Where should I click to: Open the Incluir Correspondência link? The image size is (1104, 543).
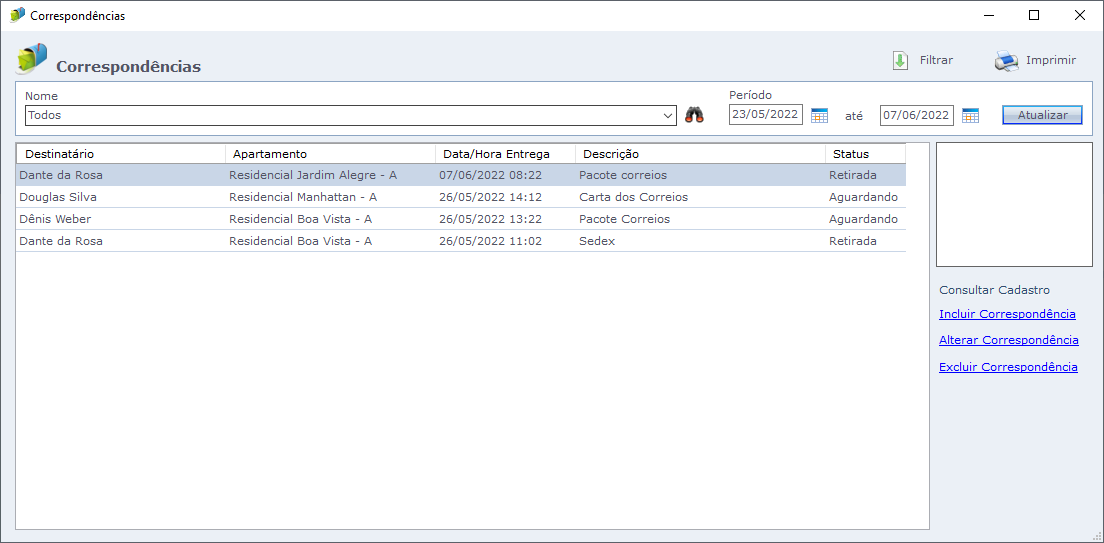point(1007,314)
